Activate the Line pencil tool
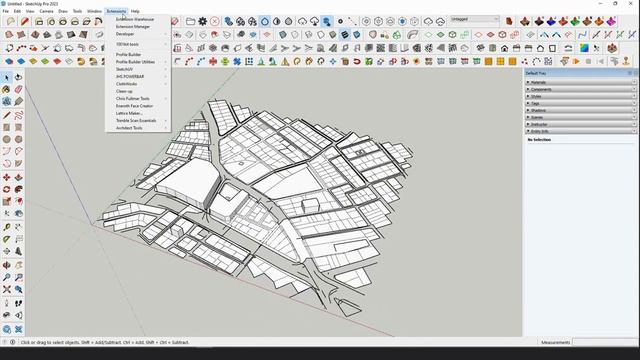Viewport: 640px width, 360px height. [7, 116]
